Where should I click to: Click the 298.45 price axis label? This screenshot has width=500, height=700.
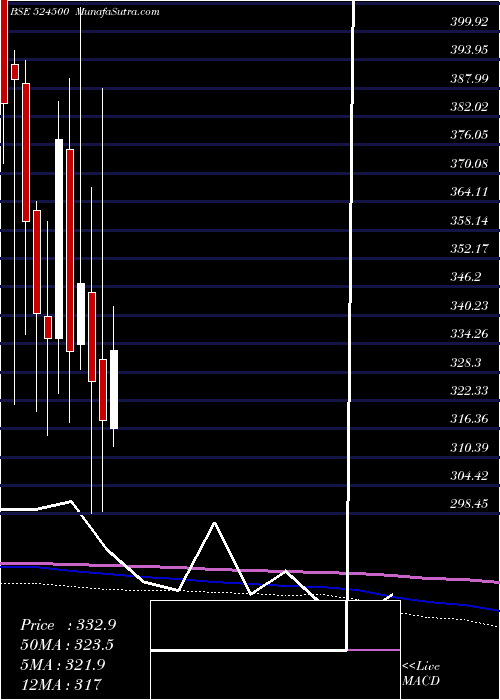pos(469,505)
